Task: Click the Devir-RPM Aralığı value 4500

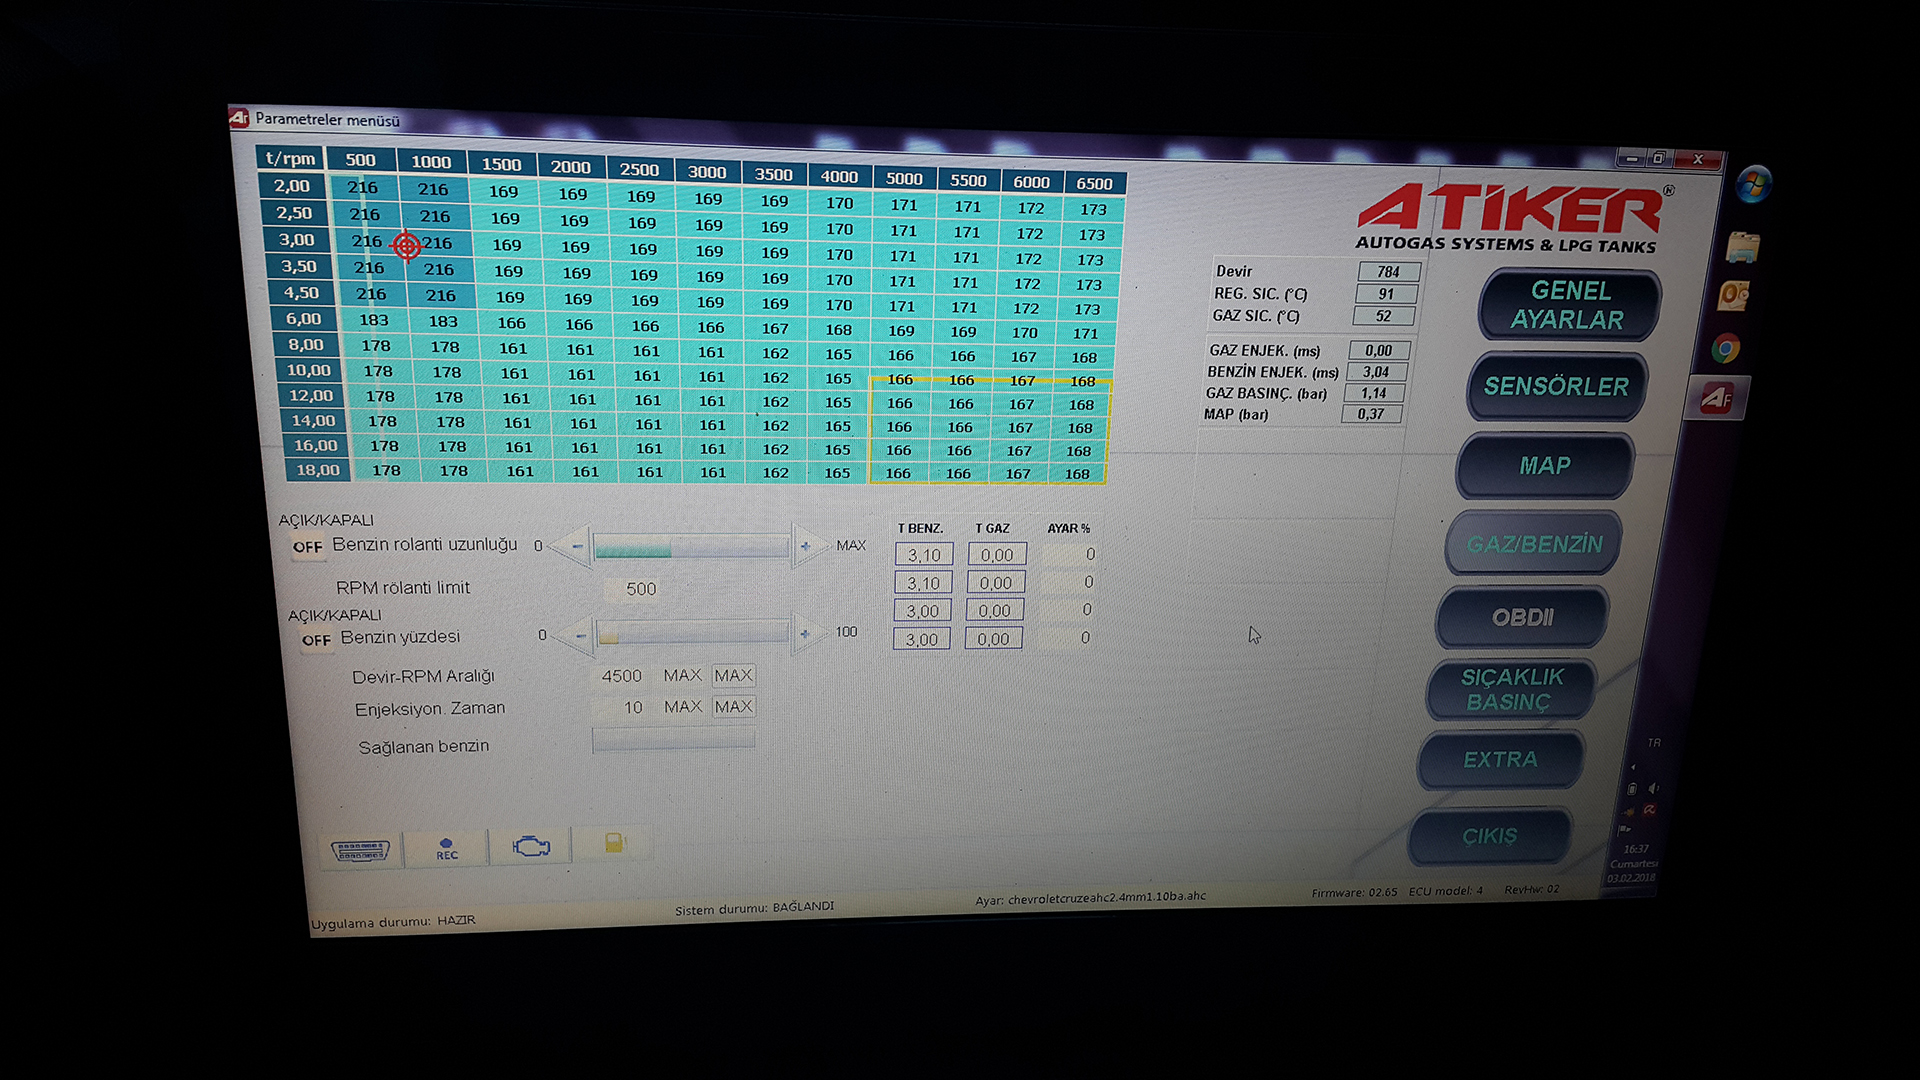Action: coord(620,677)
